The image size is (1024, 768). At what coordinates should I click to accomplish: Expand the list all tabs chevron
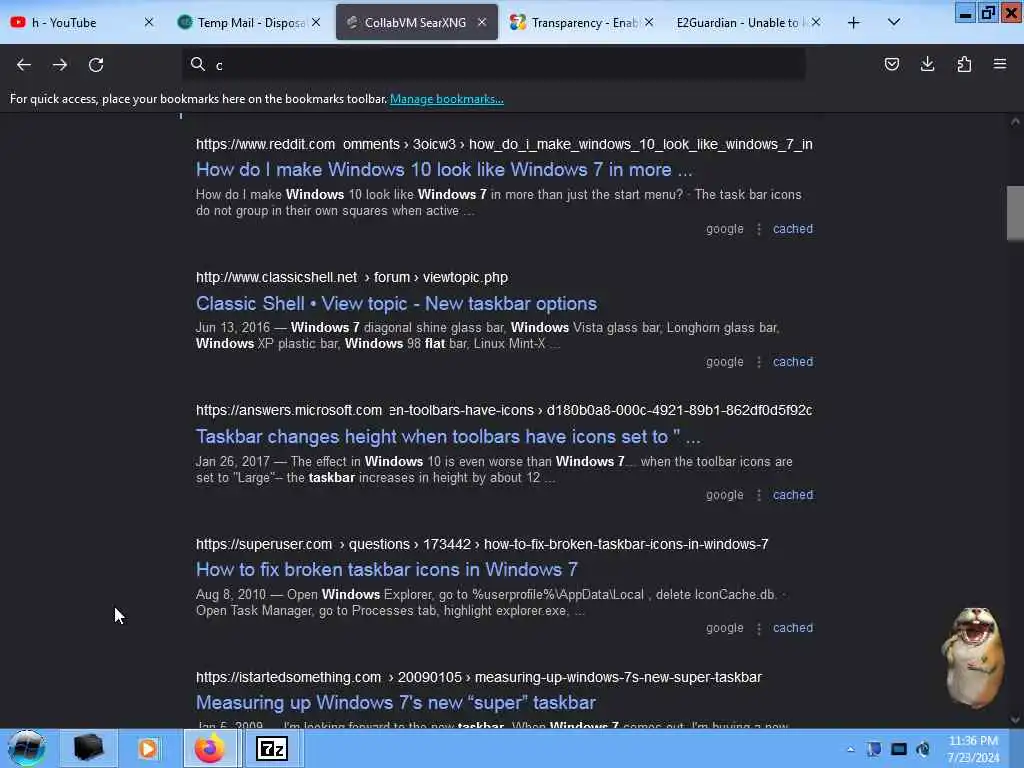[894, 23]
